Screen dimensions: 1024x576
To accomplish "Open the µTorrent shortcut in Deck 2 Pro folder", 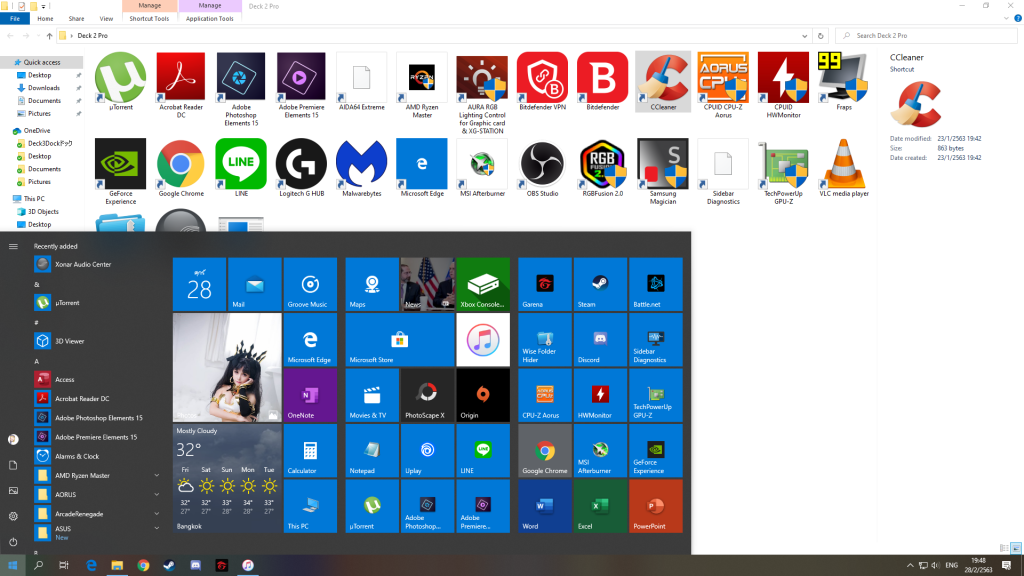I will point(121,82).
